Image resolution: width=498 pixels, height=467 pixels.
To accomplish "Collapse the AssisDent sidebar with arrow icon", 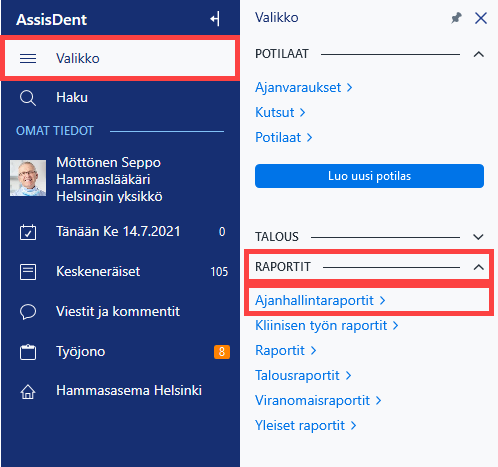I will (215, 19).
